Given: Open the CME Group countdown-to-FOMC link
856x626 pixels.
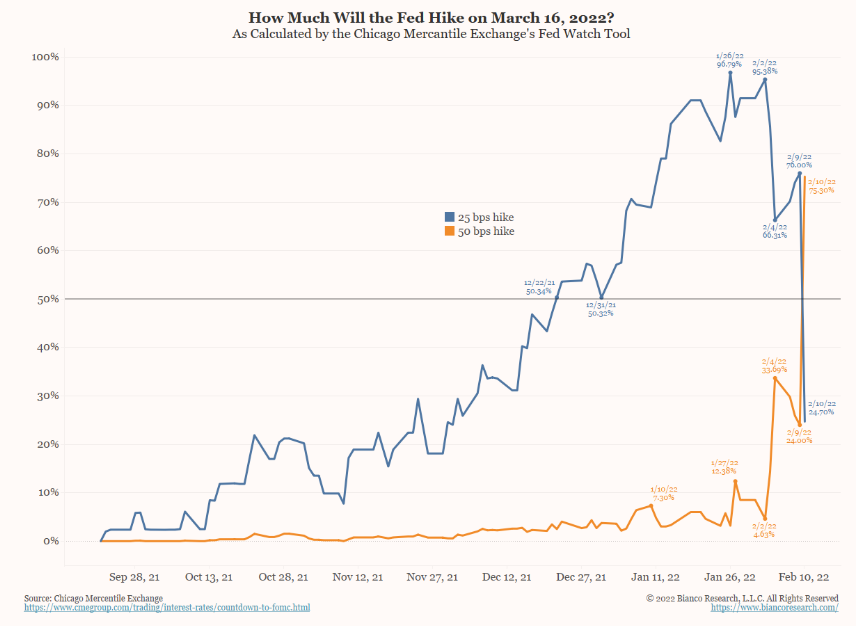Looking at the screenshot, I should (167, 608).
